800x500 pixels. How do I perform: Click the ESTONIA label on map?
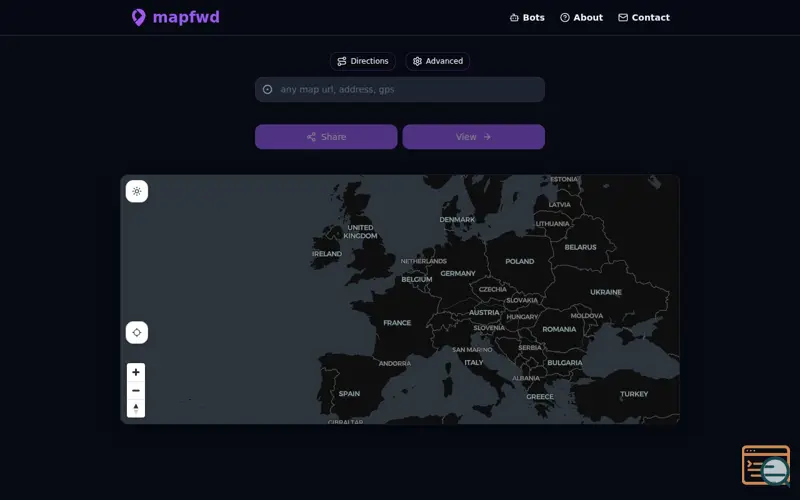564,179
